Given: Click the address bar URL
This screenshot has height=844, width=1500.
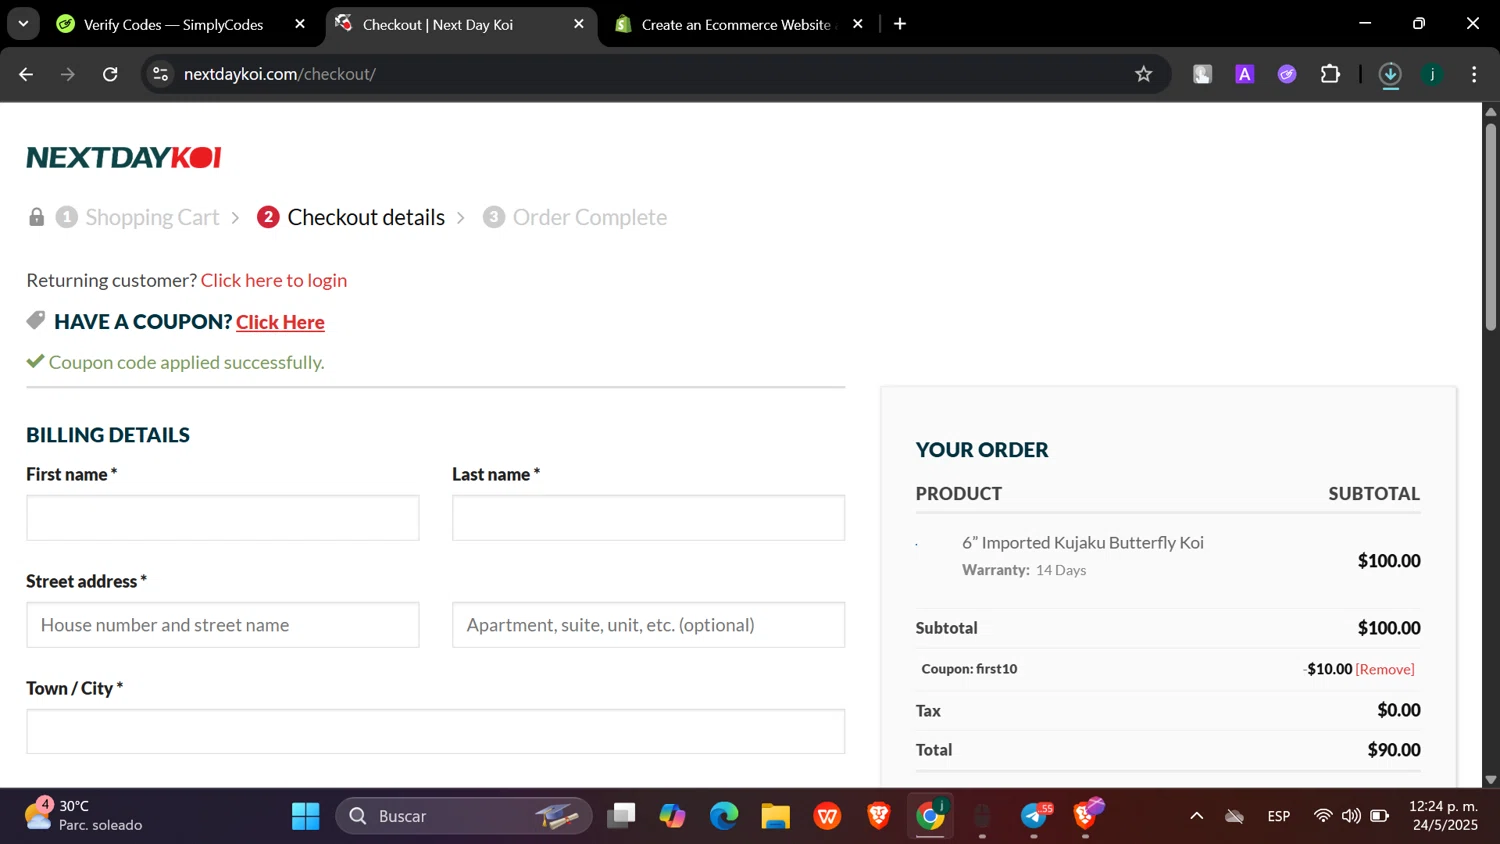Looking at the screenshot, I should [x=280, y=74].
